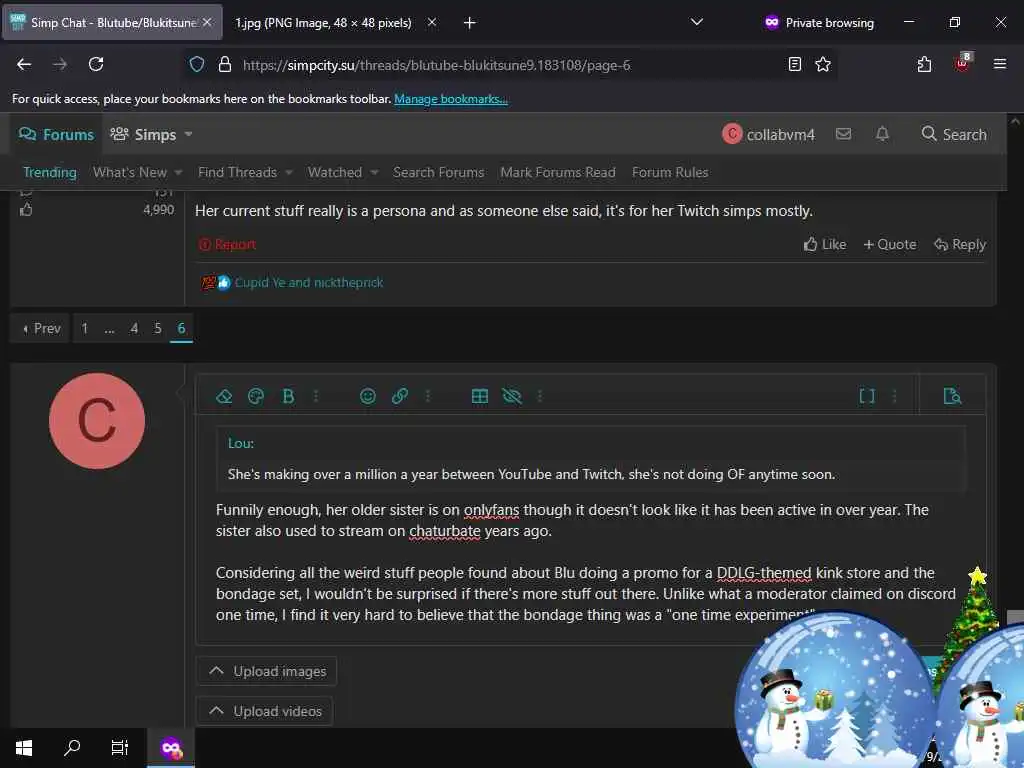
Task: Open the tracking protection shield icon
Action: coord(197,65)
